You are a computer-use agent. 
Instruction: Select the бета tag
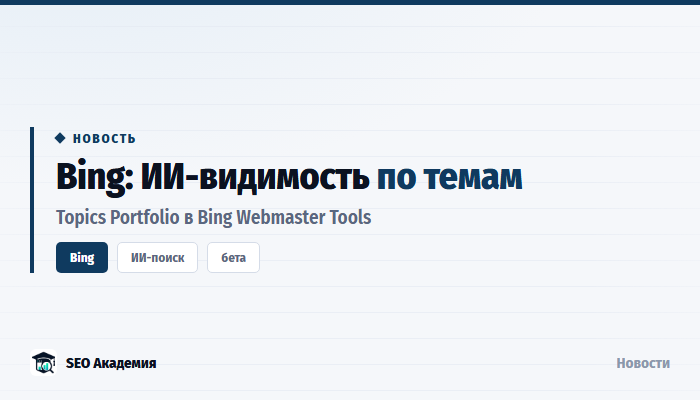coord(233,258)
